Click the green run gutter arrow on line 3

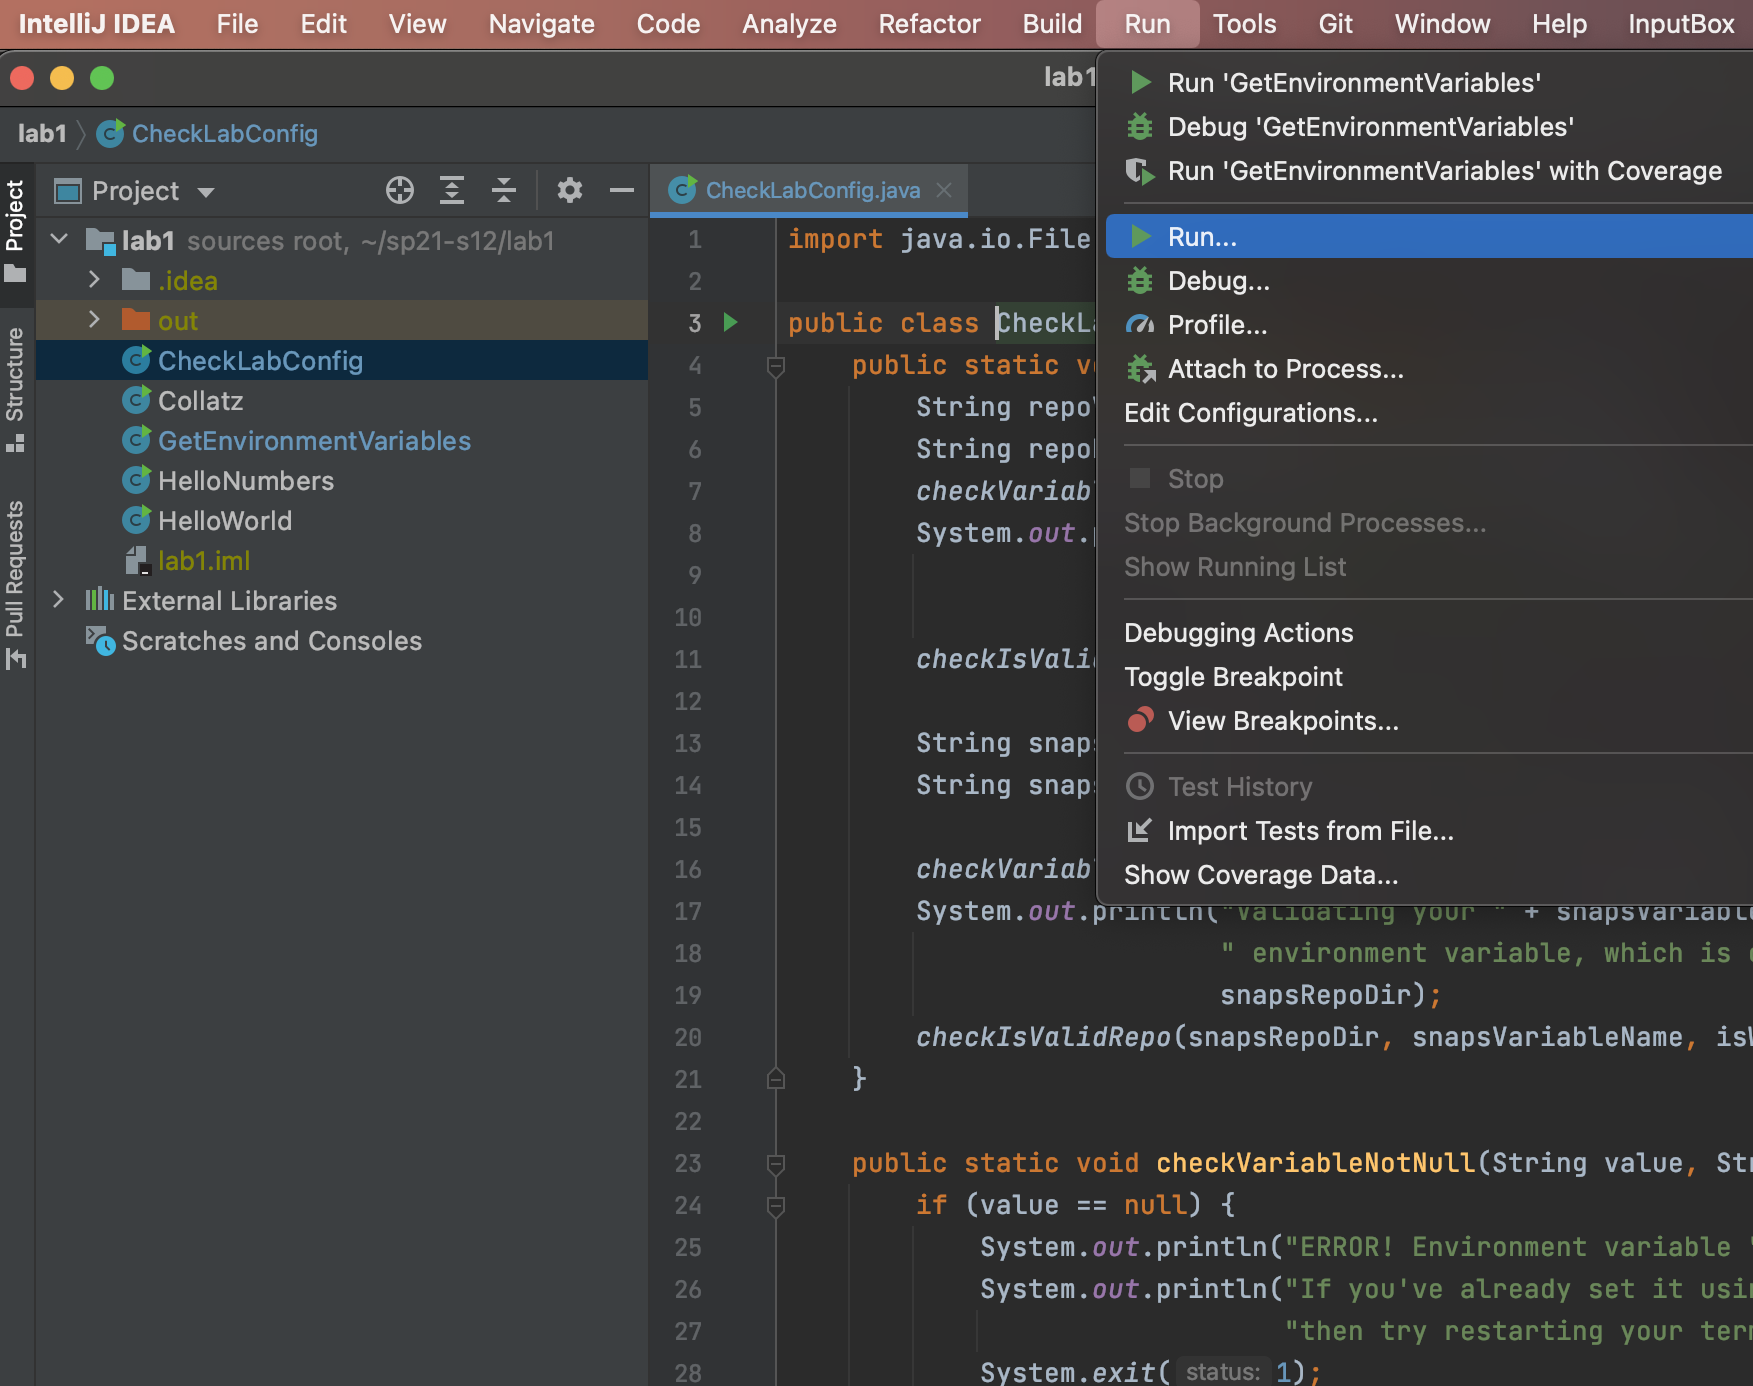(x=731, y=322)
